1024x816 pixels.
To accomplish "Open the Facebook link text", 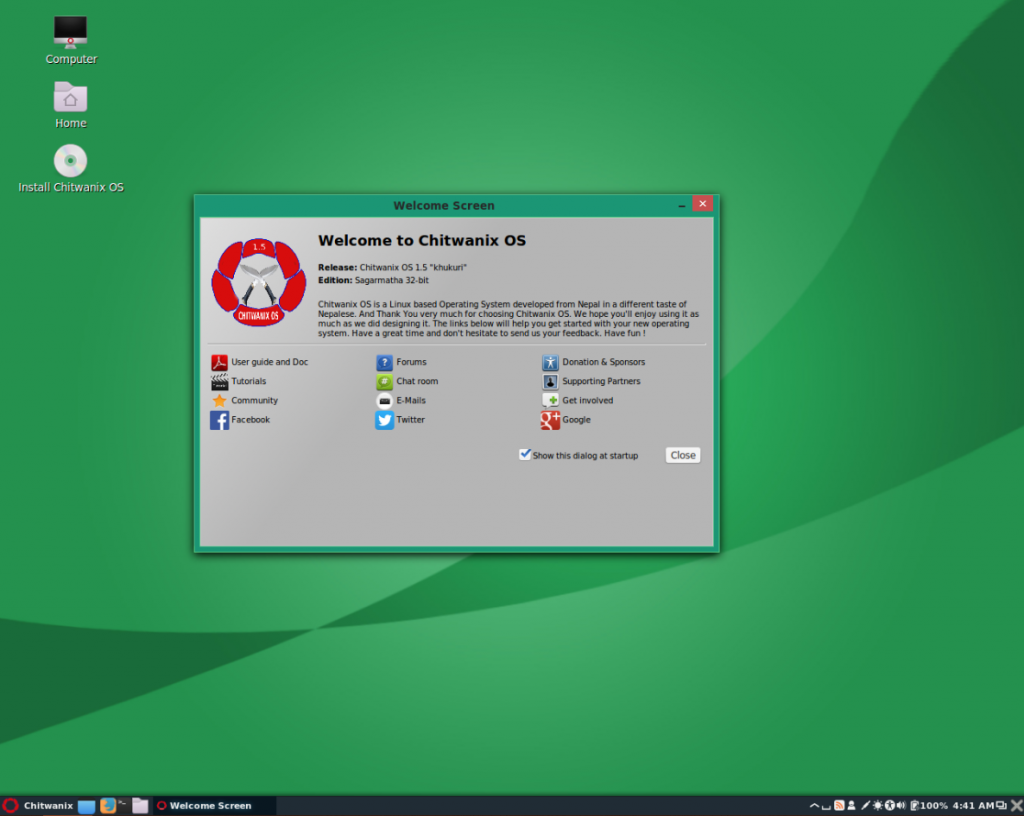I will pyautogui.click(x=251, y=420).
